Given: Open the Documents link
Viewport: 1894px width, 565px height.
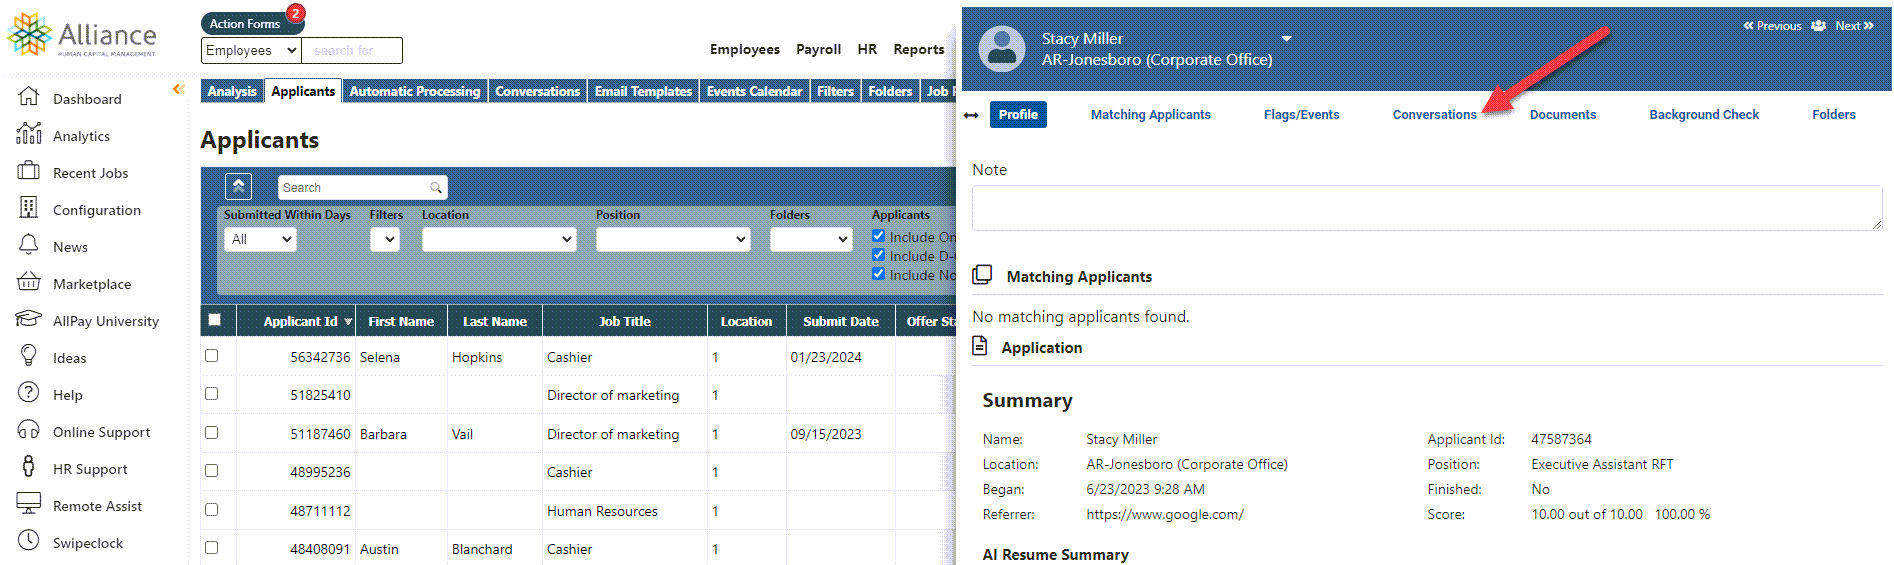Looking at the screenshot, I should point(1562,115).
